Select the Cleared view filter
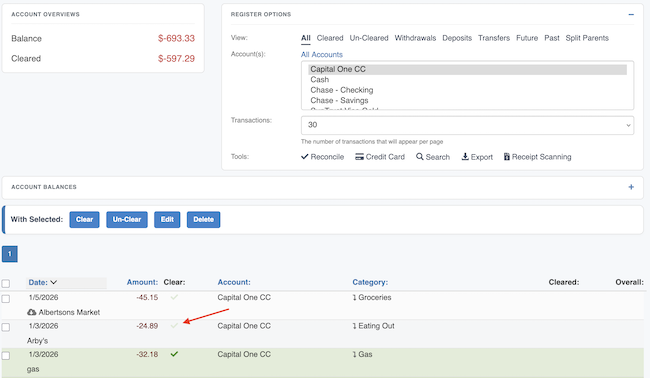This screenshot has height=378, width=650. point(330,38)
